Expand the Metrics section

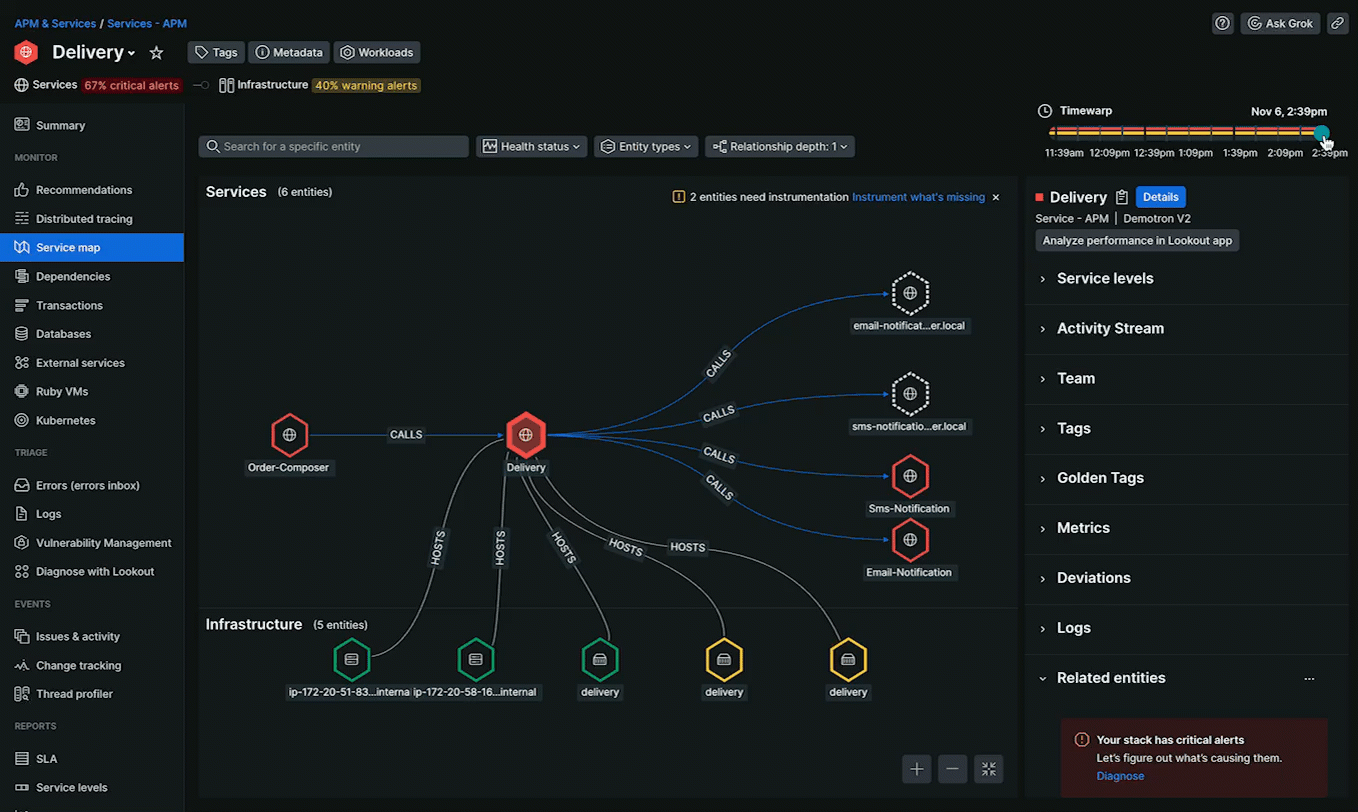[x=1083, y=528]
